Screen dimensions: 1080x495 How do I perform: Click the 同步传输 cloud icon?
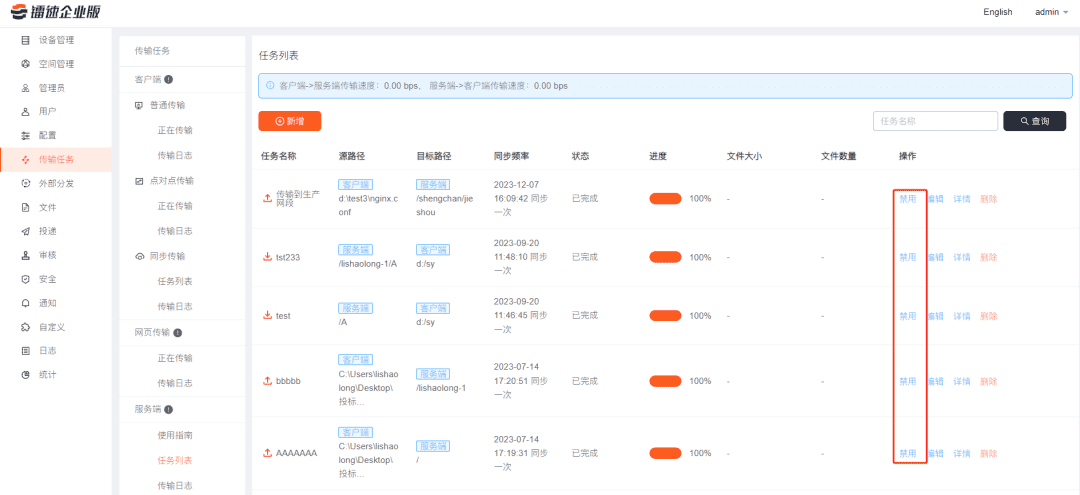[139, 256]
